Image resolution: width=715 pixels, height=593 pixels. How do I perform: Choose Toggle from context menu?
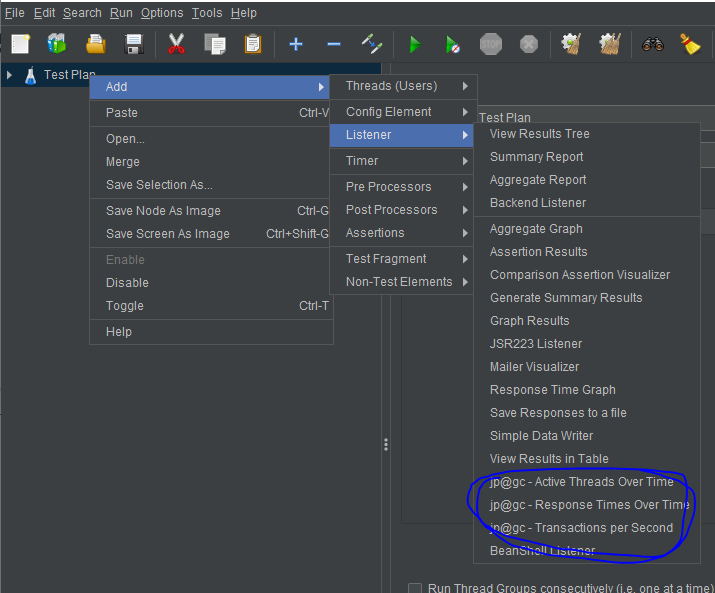point(210,306)
